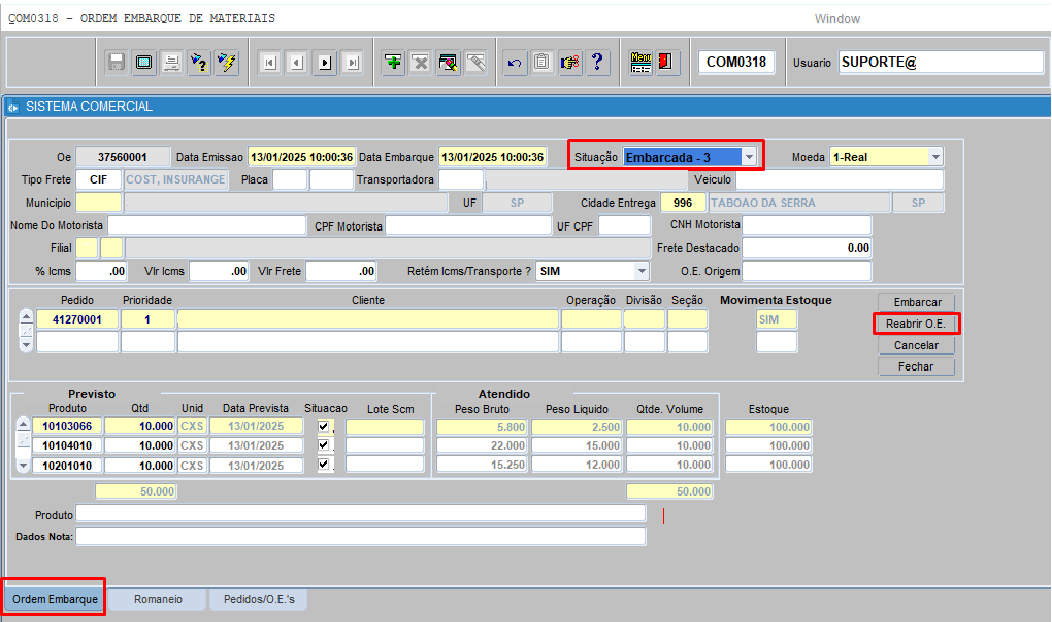1052x622 pixels.
Task: Click the Cidade Entrega code 996 field
Action: [683, 203]
